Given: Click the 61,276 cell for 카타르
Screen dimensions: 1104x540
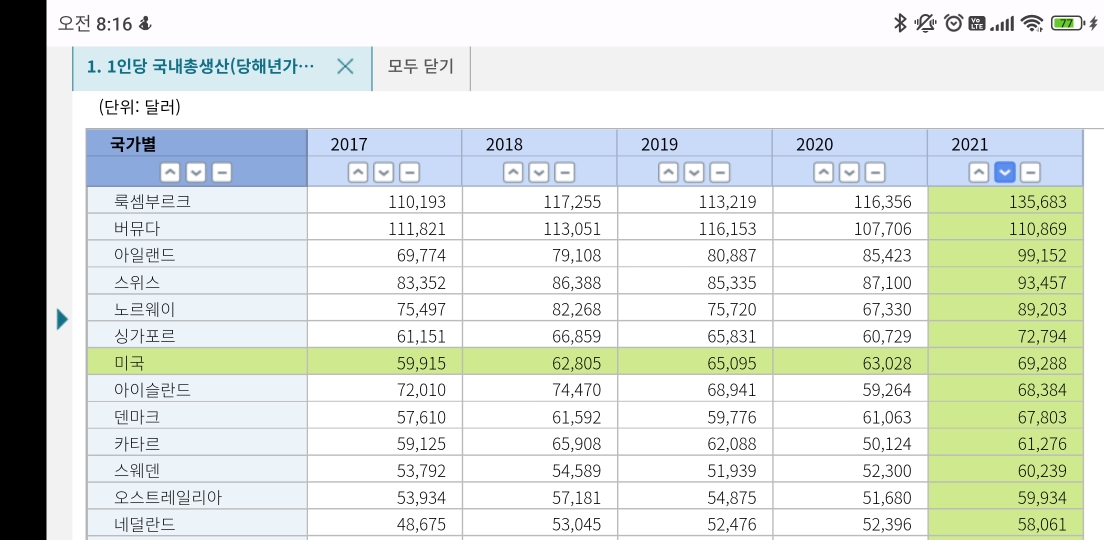Looking at the screenshot, I should pos(1005,444).
